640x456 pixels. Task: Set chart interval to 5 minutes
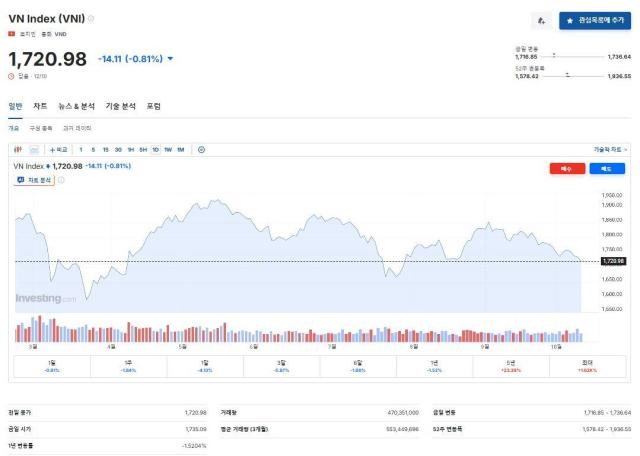93,150
